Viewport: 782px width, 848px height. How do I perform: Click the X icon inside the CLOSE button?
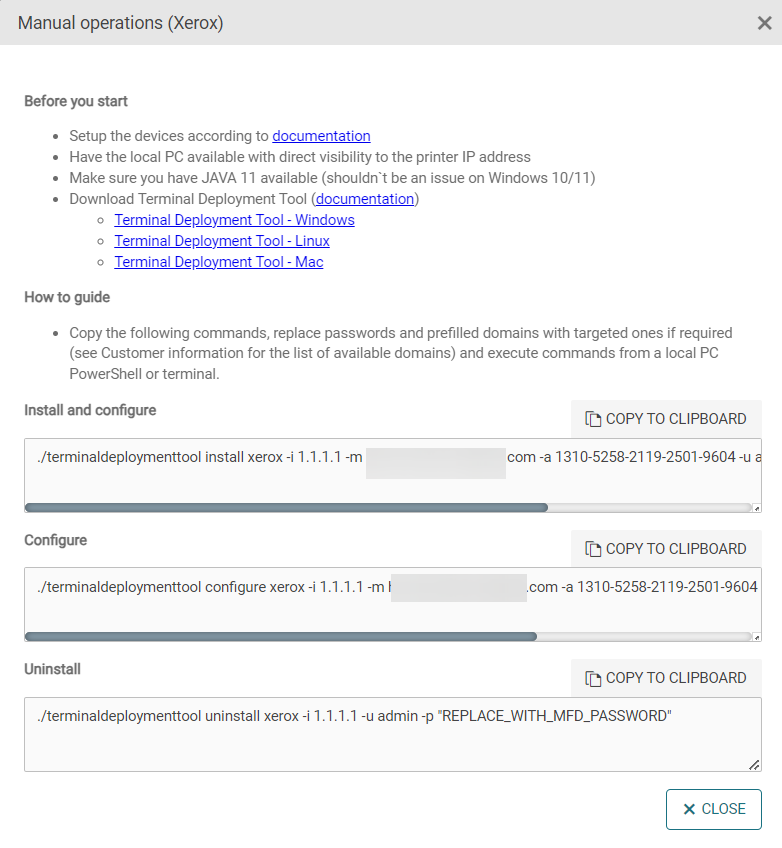click(x=689, y=809)
